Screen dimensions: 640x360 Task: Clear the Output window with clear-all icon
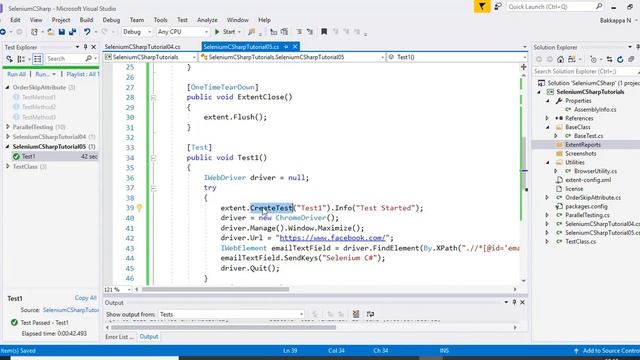click(x=356, y=314)
